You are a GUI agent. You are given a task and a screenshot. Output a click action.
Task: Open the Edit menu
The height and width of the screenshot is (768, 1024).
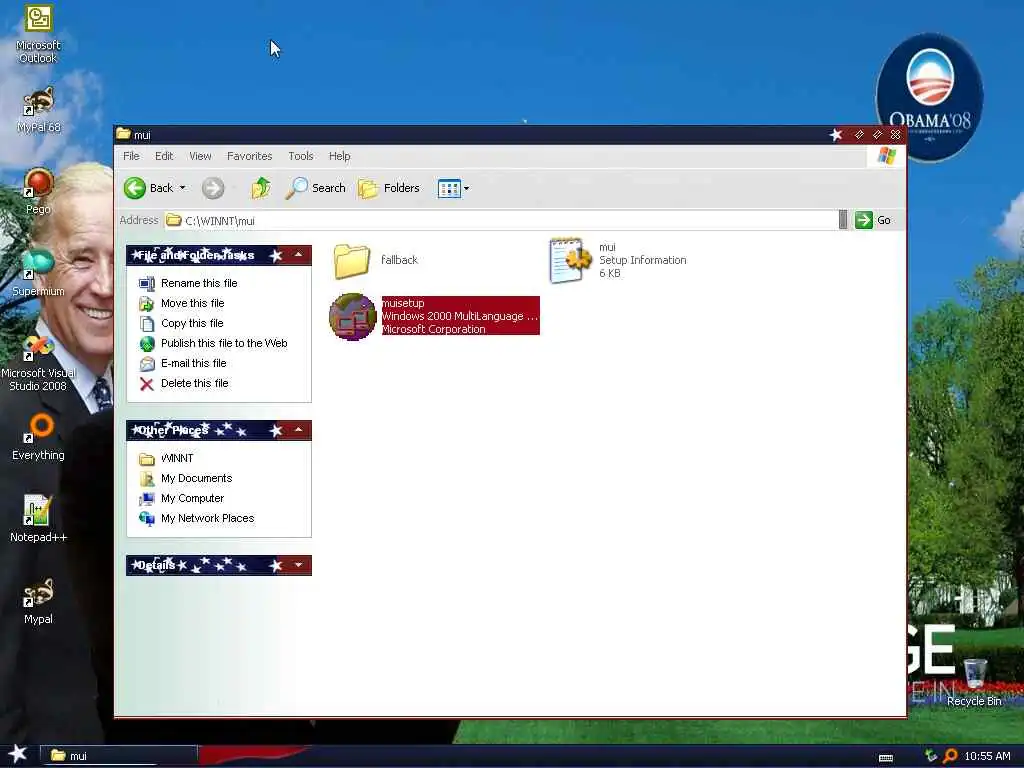point(164,156)
